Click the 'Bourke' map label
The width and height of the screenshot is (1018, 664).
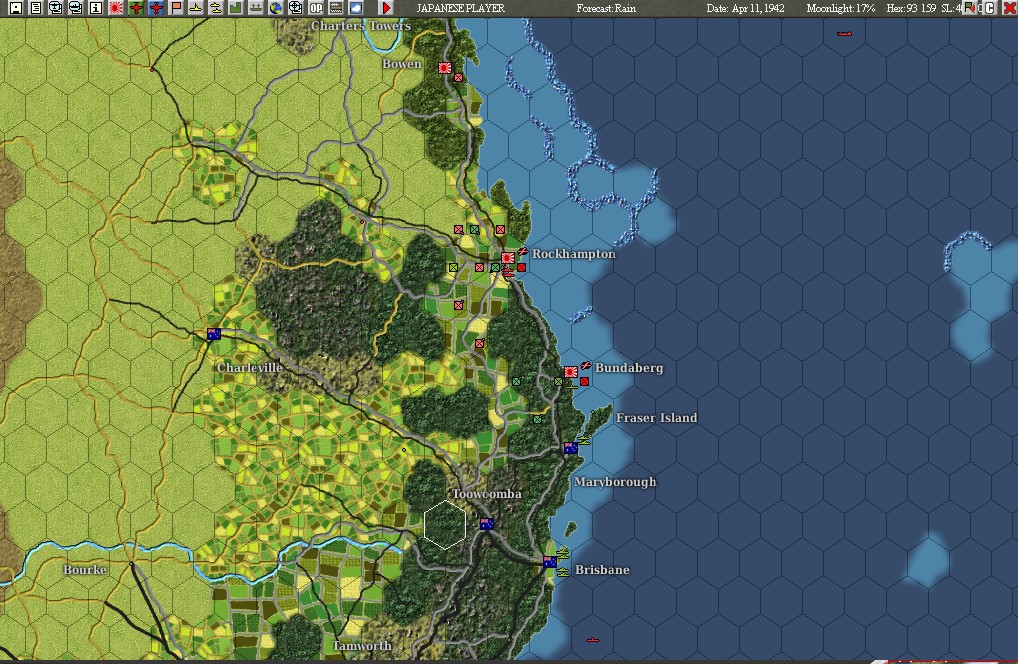coord(85,569)
